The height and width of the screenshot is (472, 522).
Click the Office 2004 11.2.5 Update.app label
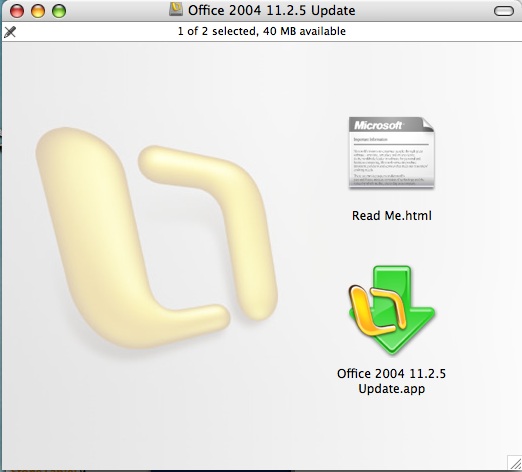391,381
